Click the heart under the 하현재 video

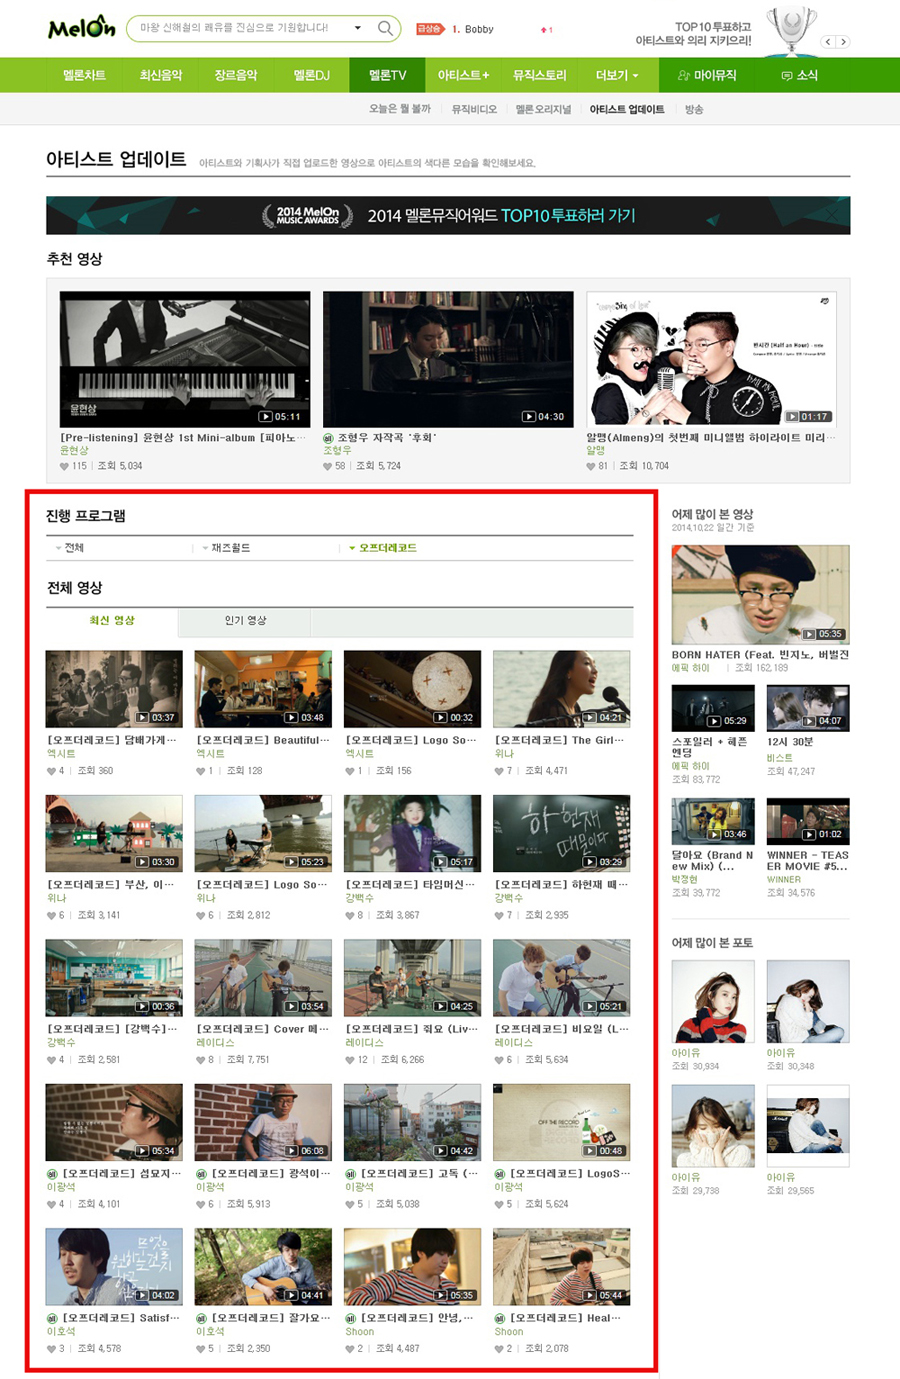499,915
